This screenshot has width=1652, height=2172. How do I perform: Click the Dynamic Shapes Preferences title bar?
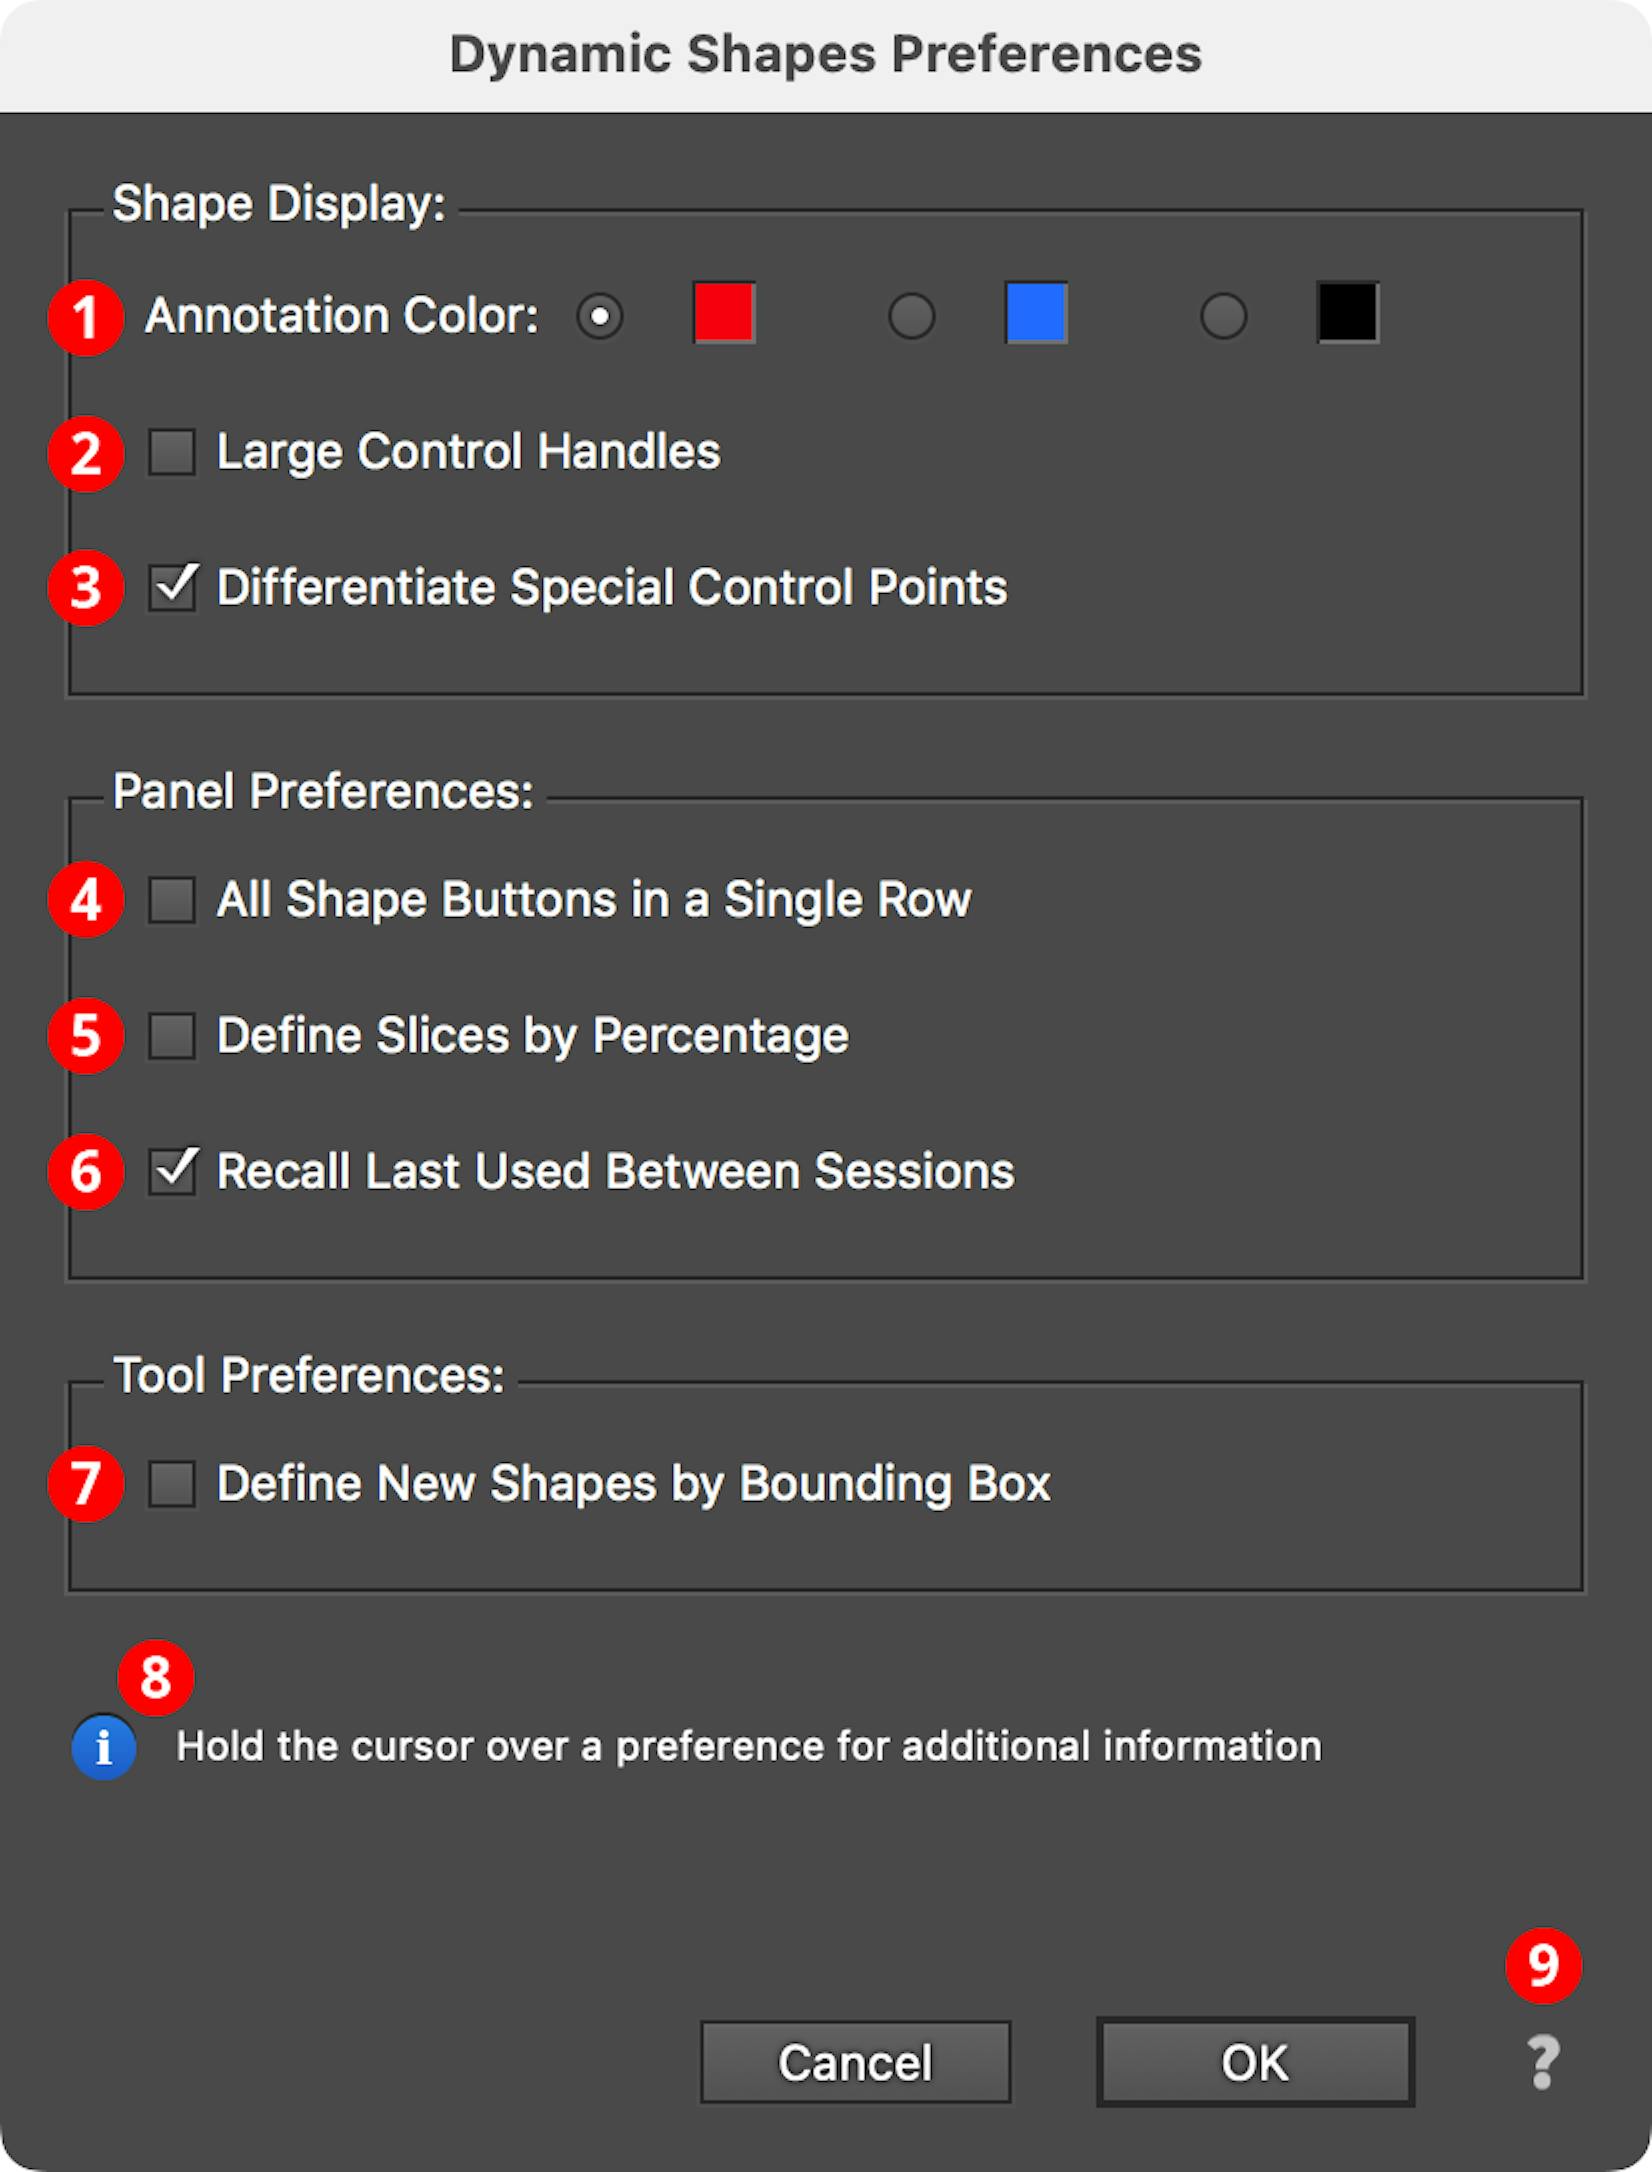[826, 55]
